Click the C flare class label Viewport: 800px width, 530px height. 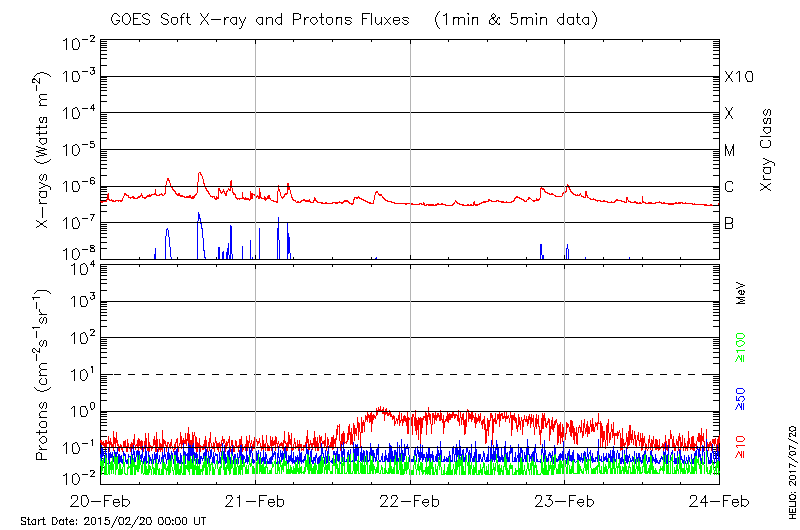click(729, 187)
